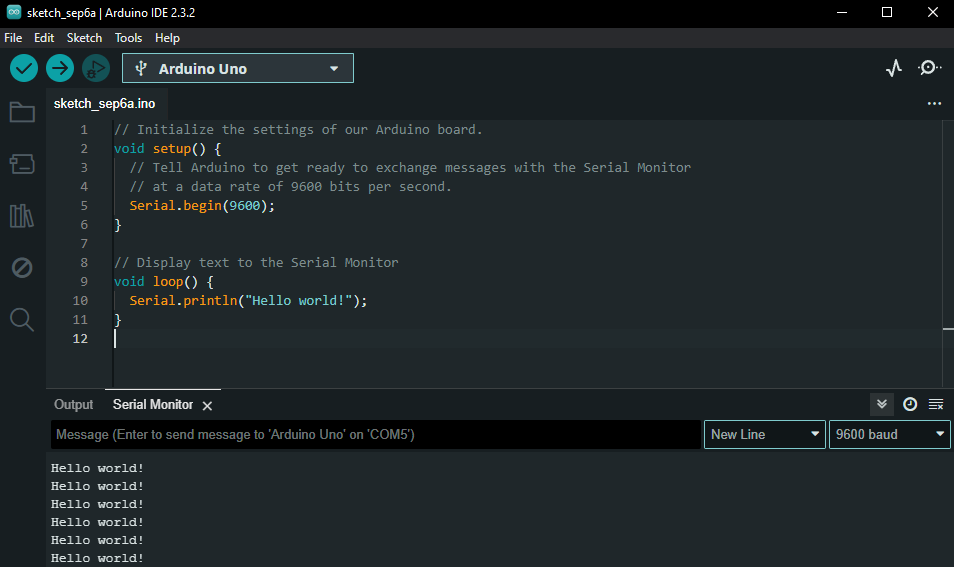
Task: Click the Serial.println("Hello world!") line
Action: click(x=248, y=301)
